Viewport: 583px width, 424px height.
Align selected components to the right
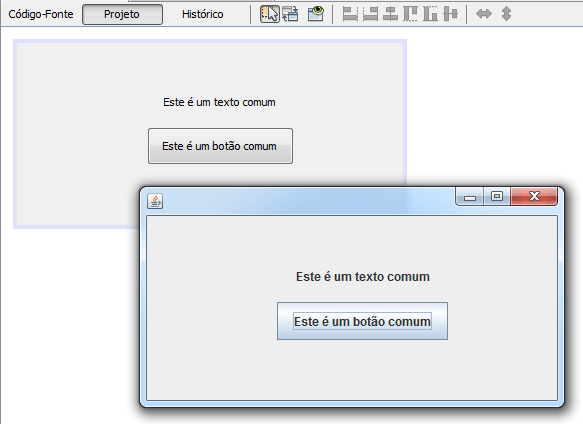pos(370,14)
